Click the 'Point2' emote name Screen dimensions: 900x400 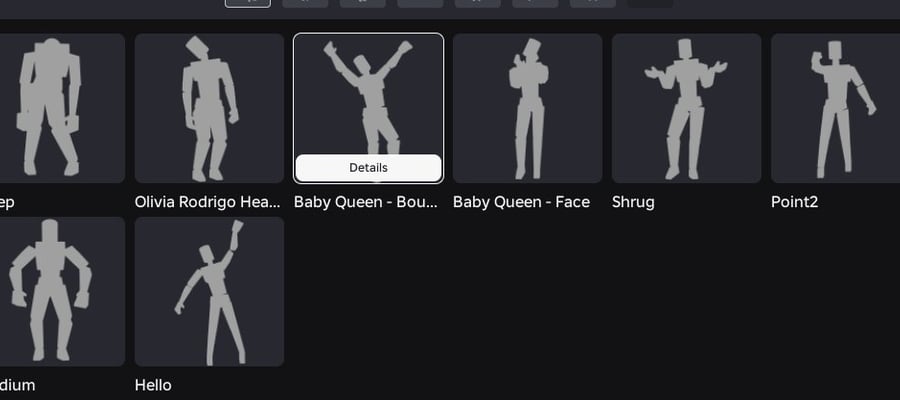(x=794, y=202)
